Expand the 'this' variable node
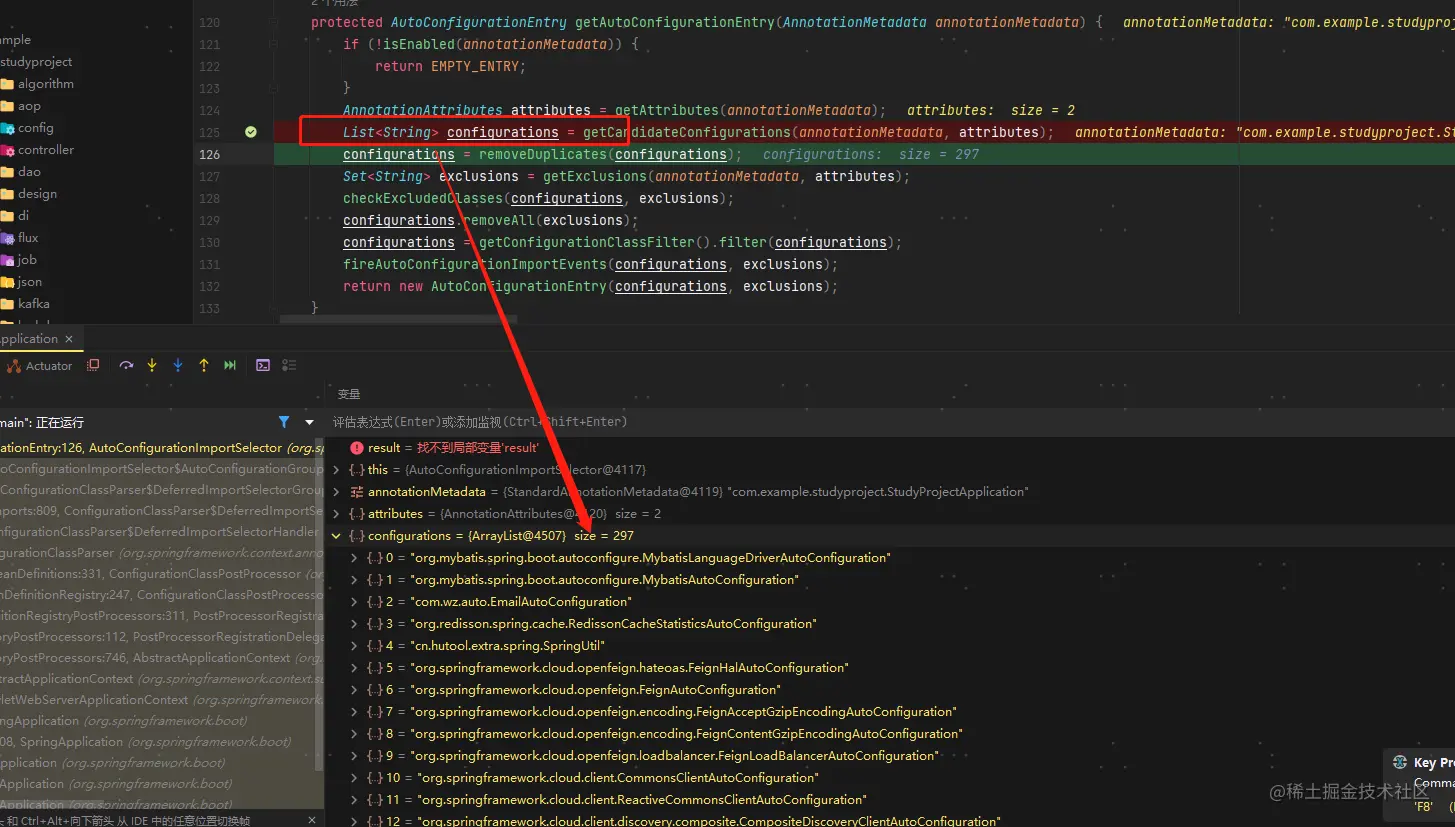Viewport: 1455px width, 827px height. (336, 470)
